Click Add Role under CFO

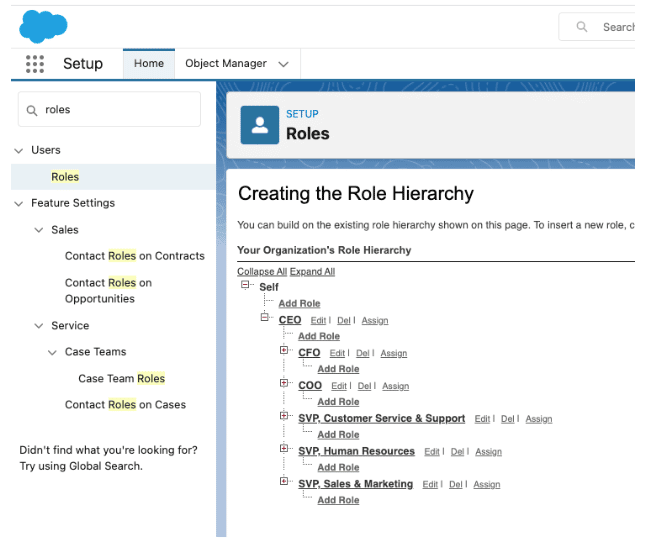click(338, 369)
